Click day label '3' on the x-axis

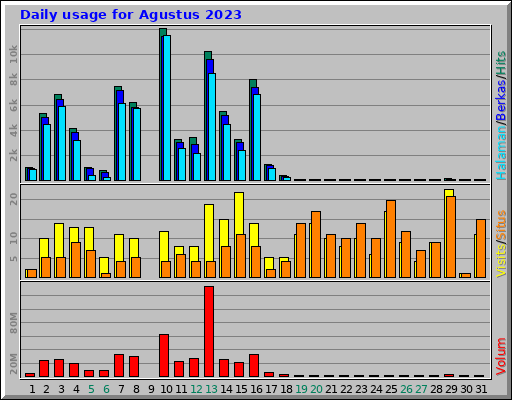pyautogui.click(x=61, y=389)
